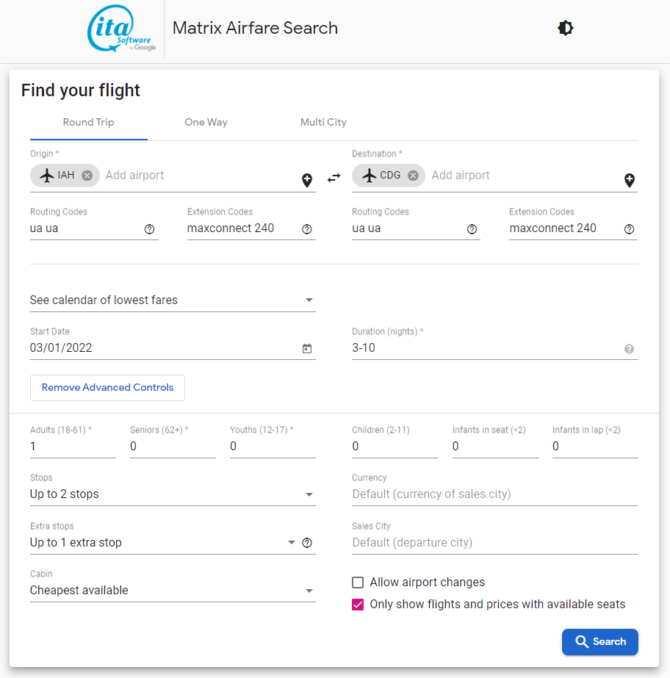Expand the Stops dropdown
This screenshot has height=678, width=670.
click(173, 494)
